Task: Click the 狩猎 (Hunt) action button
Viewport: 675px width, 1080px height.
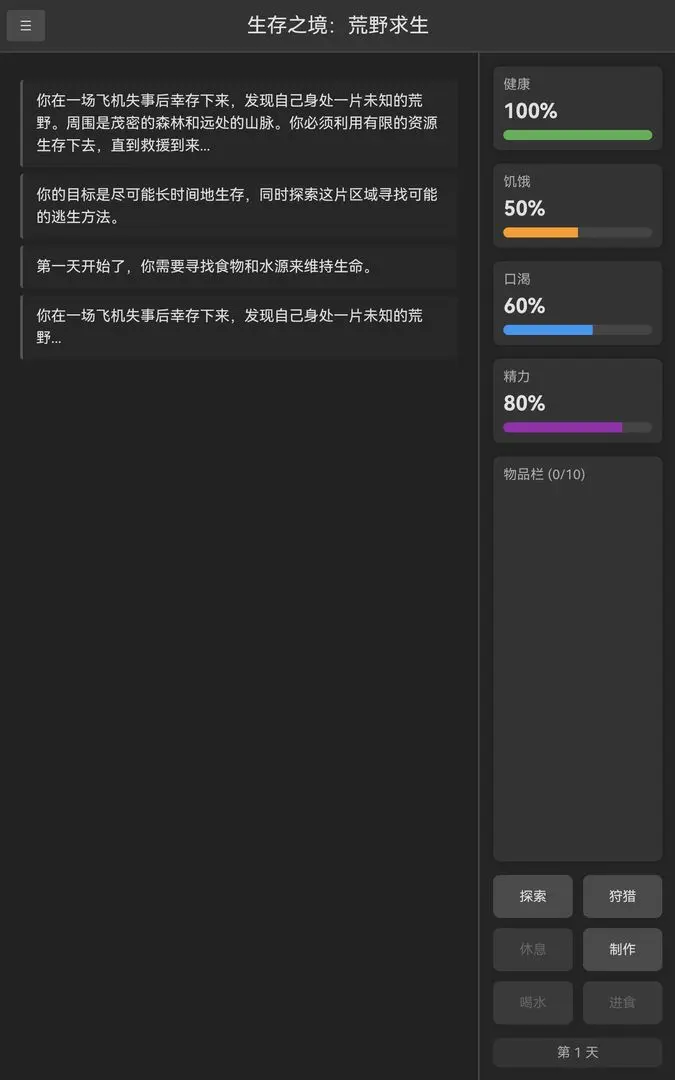Action: tap(622, 896)
